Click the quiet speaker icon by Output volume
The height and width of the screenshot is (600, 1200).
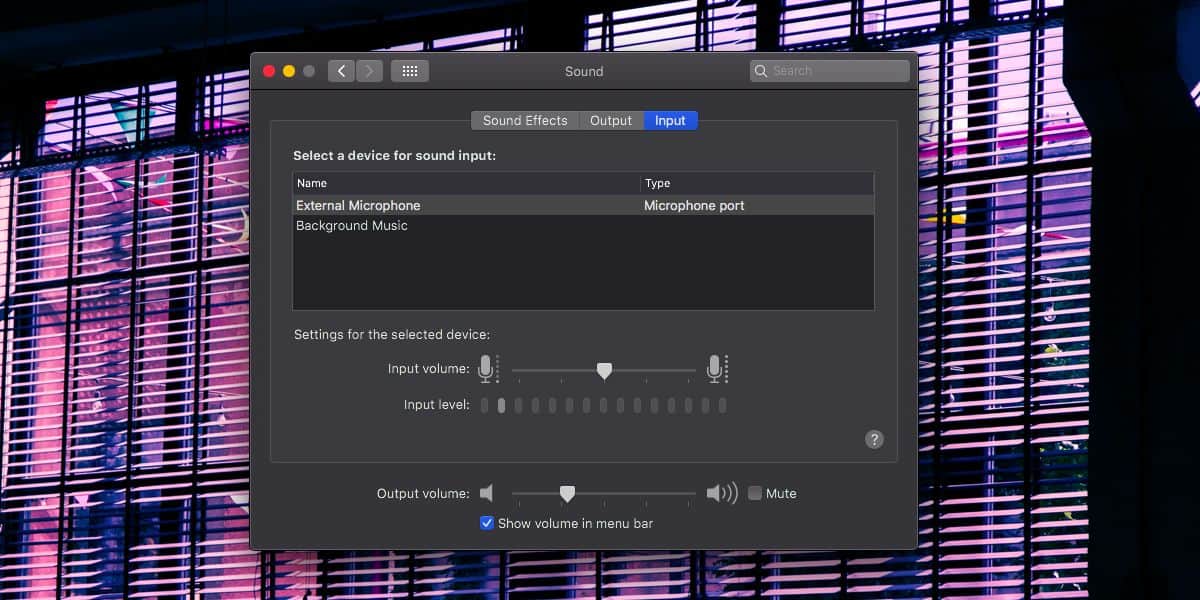[487, 493]
